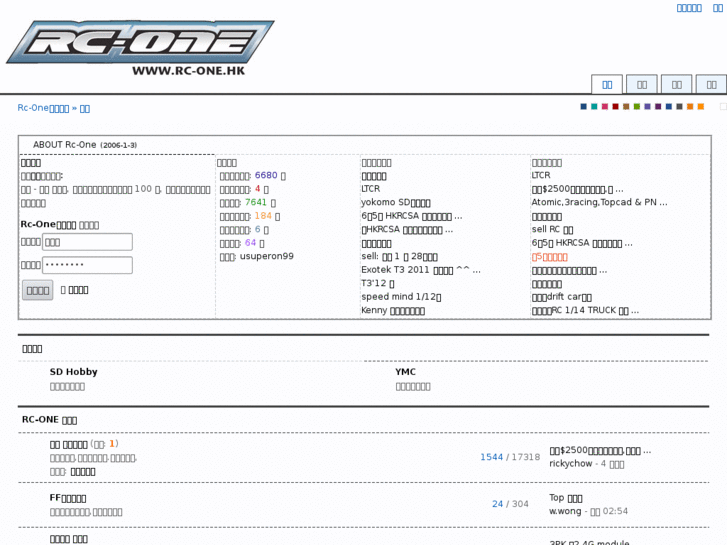Select the currently active blue-text tab
727x545 pixels.
[x=607, y=84]
